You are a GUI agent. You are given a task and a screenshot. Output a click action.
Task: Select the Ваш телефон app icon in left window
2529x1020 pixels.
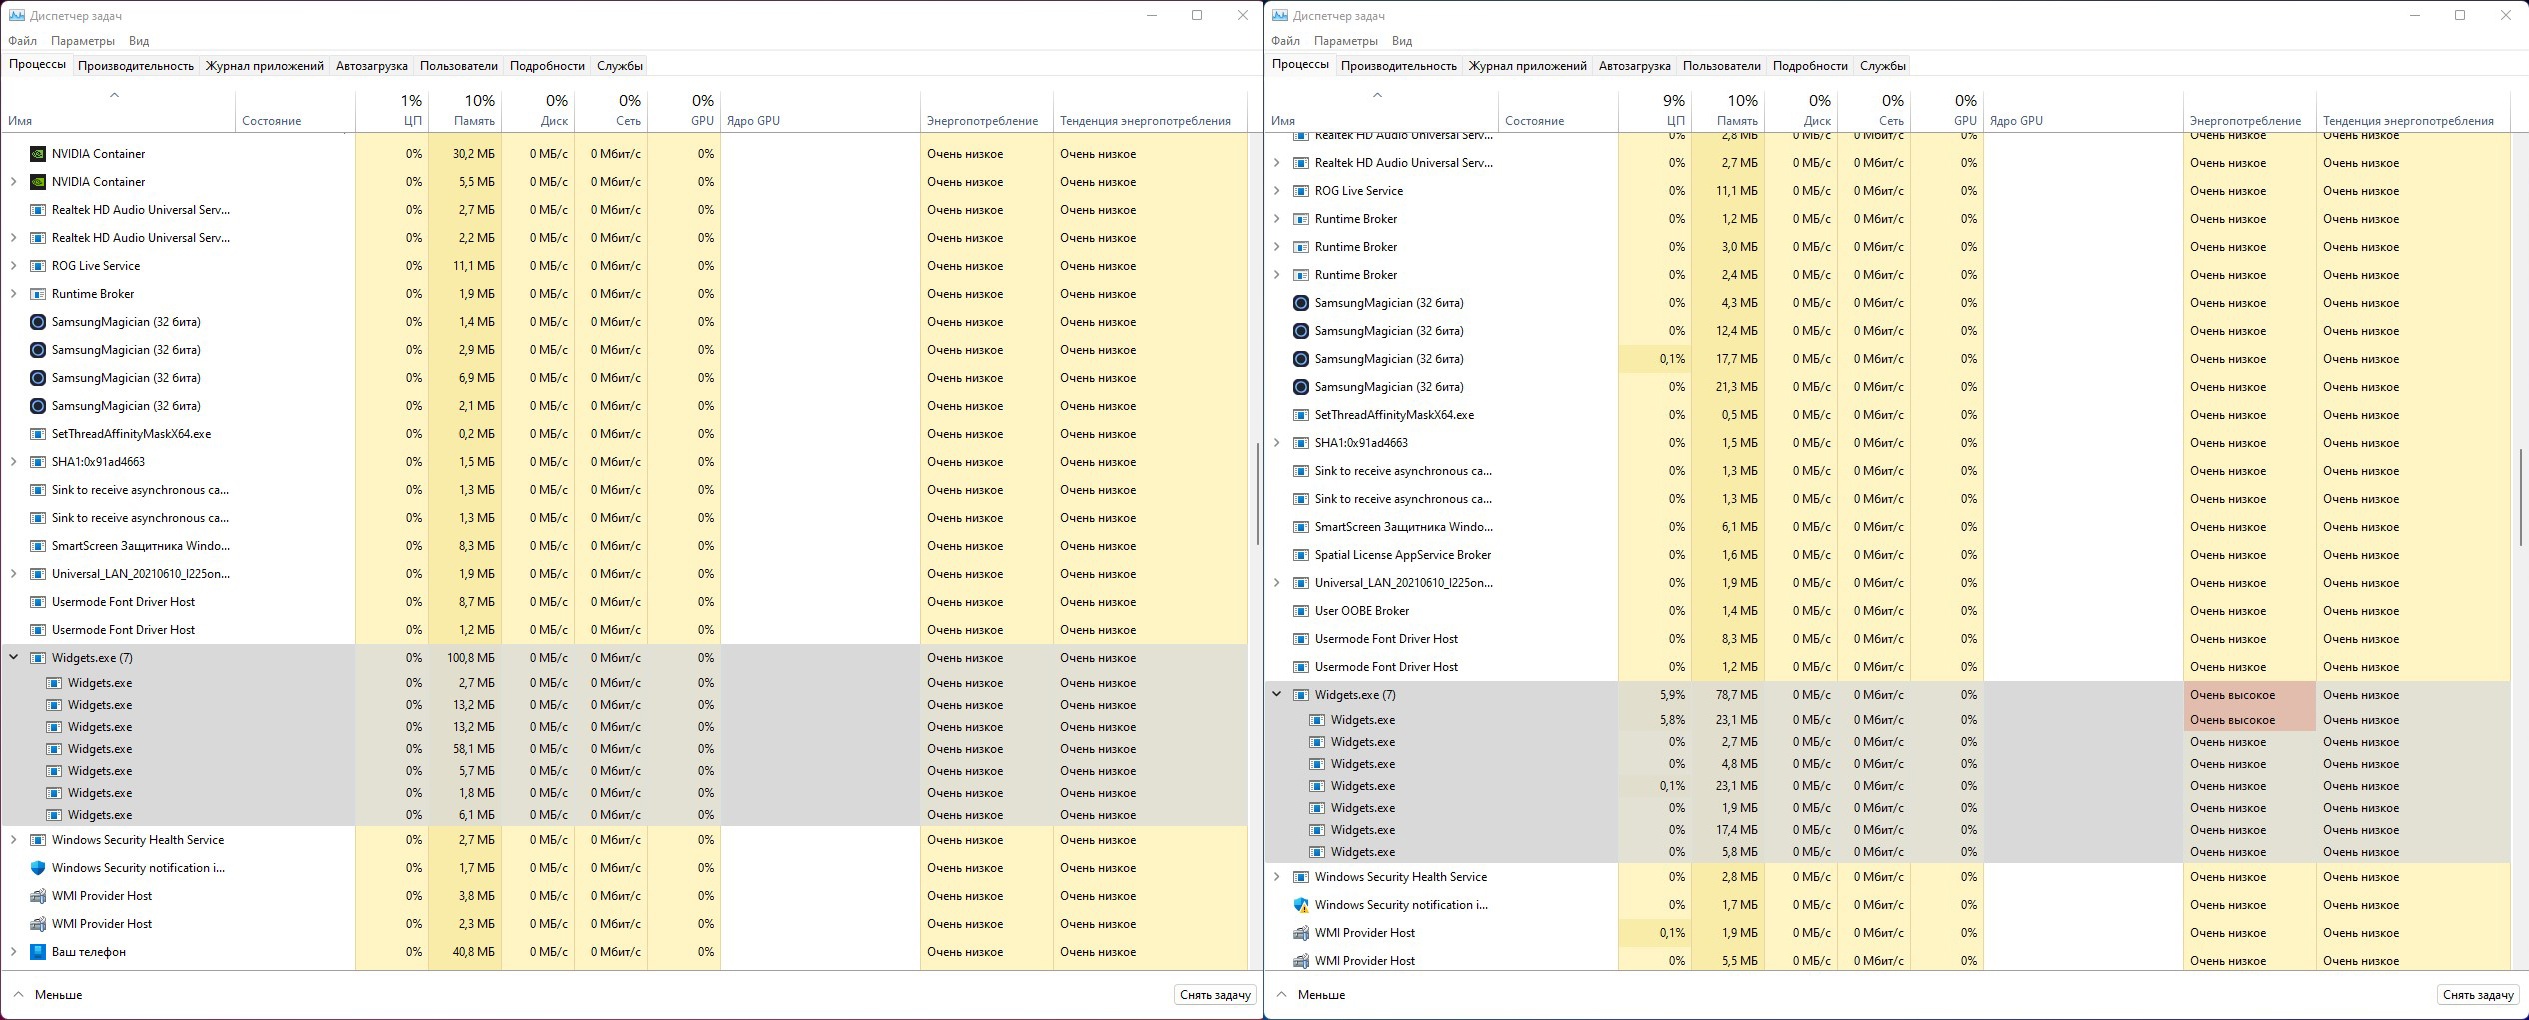tap(38, 952)
